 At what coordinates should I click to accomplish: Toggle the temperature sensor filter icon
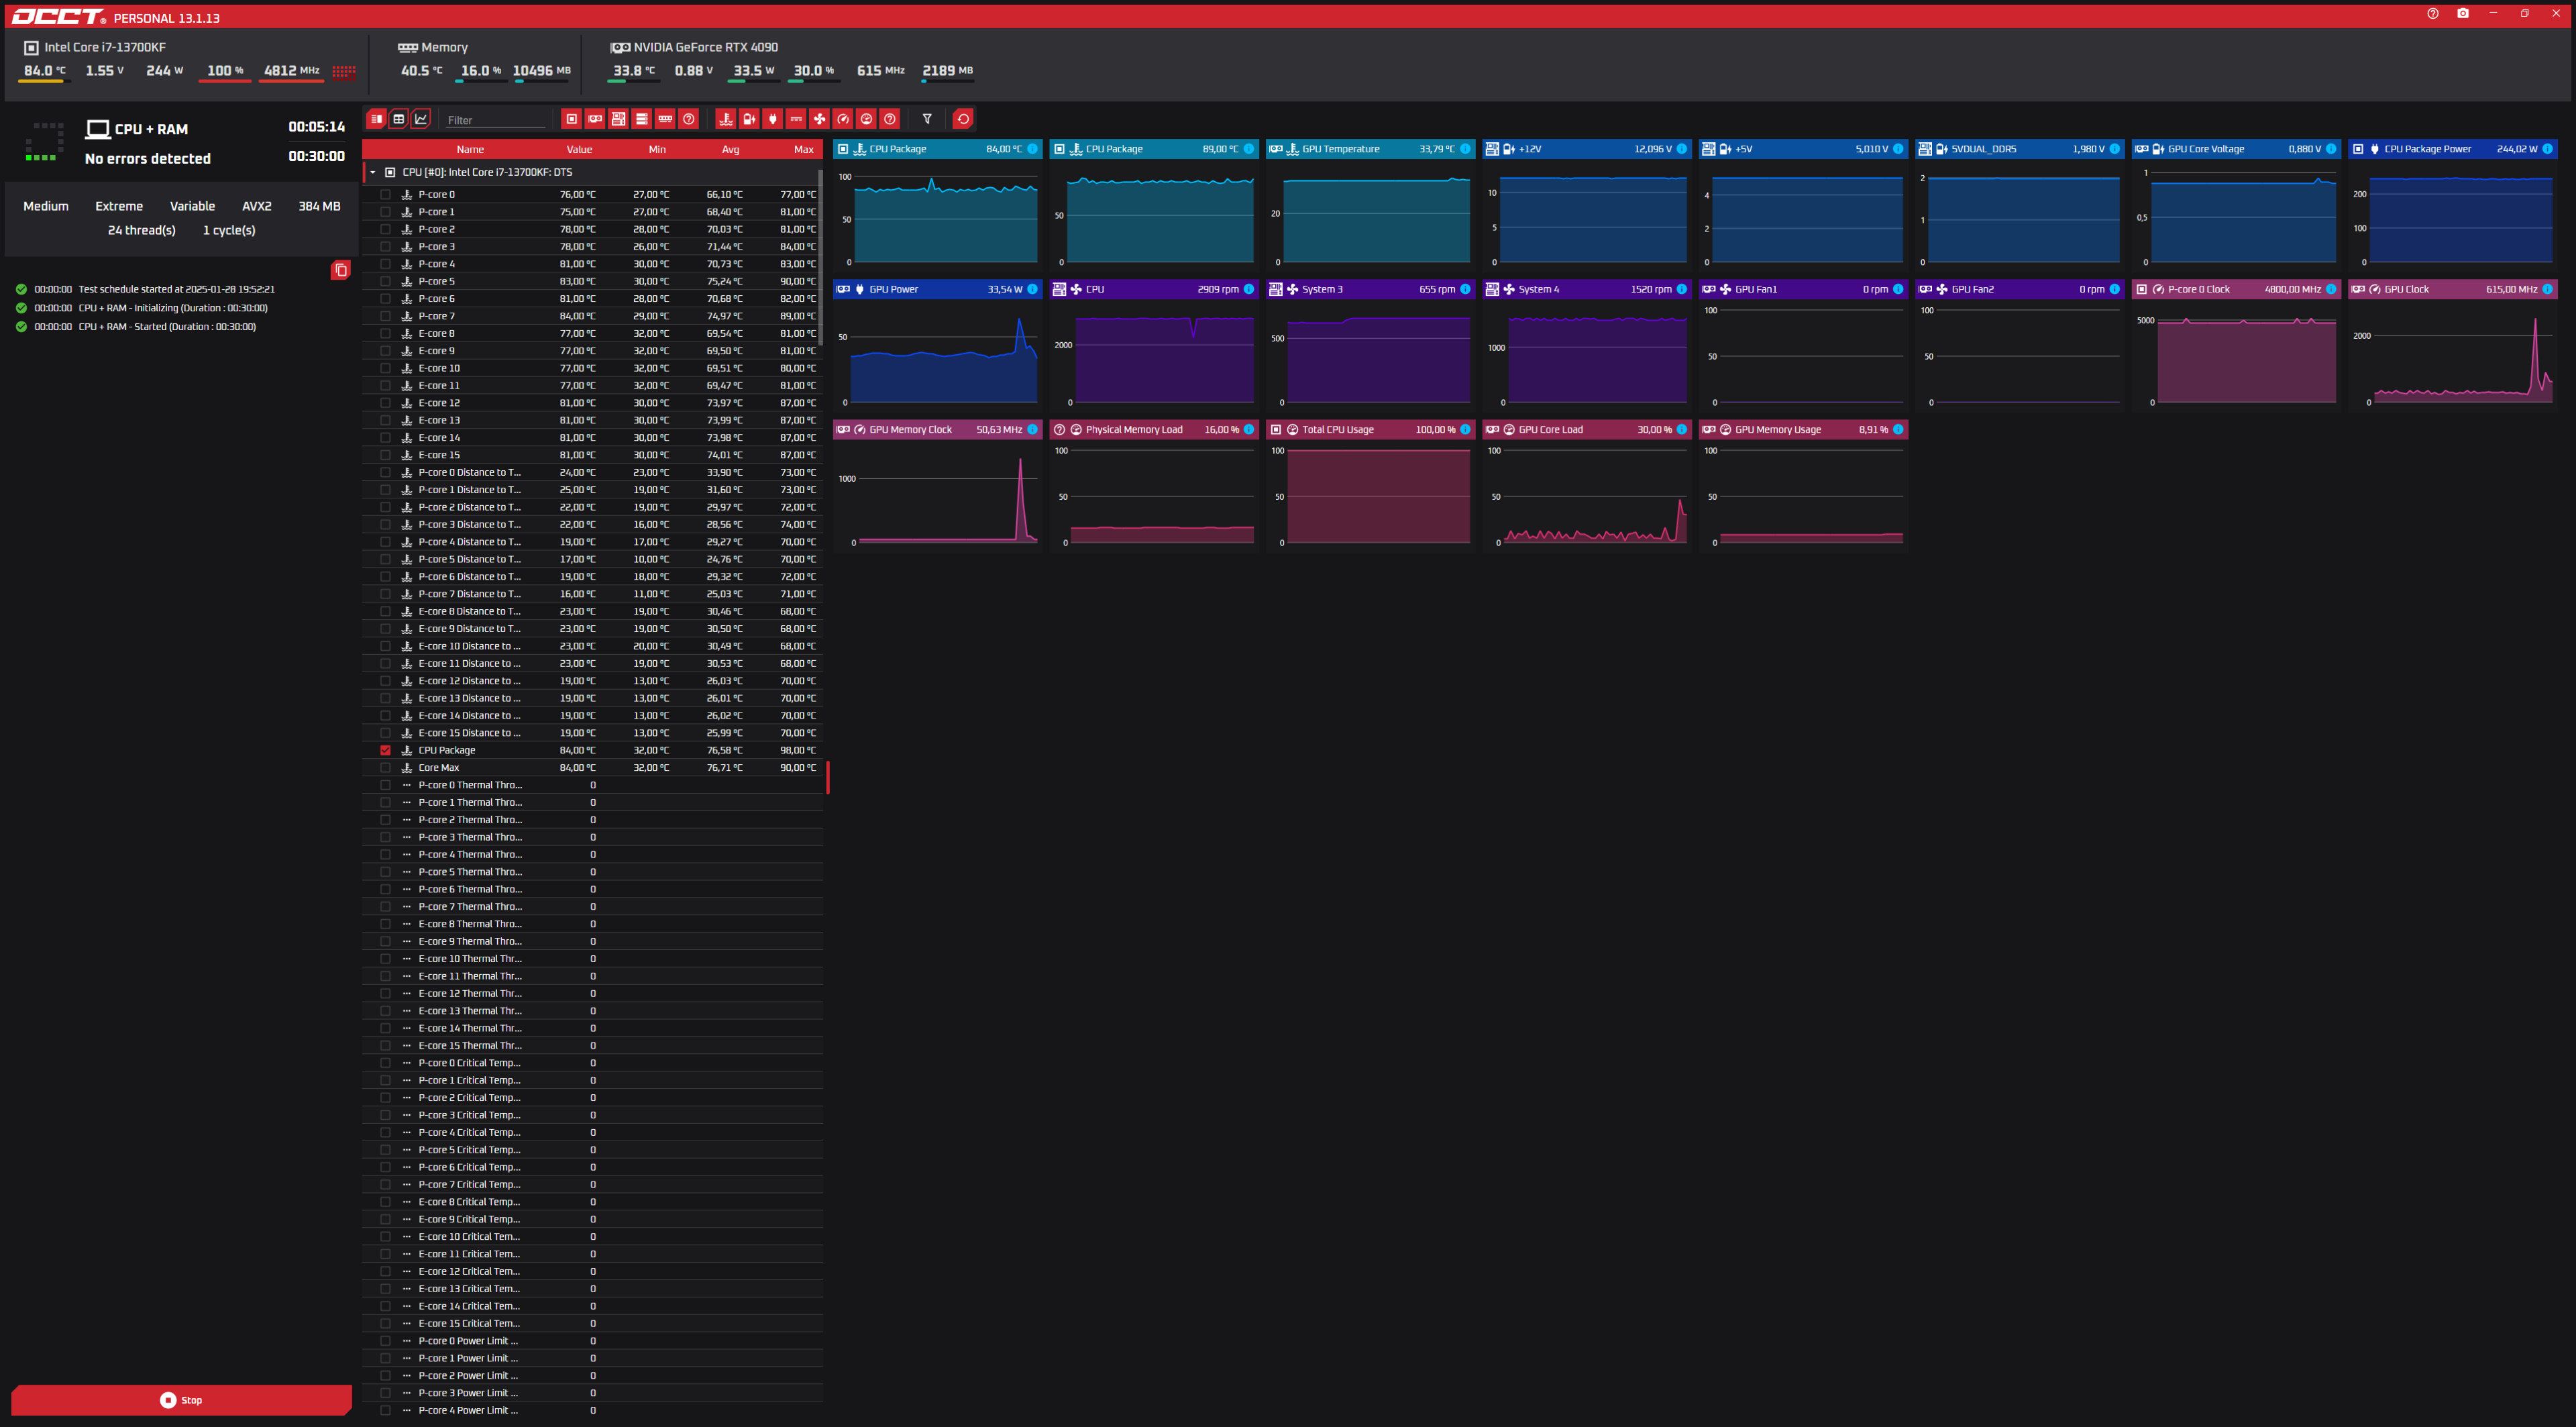pos(726,119)
